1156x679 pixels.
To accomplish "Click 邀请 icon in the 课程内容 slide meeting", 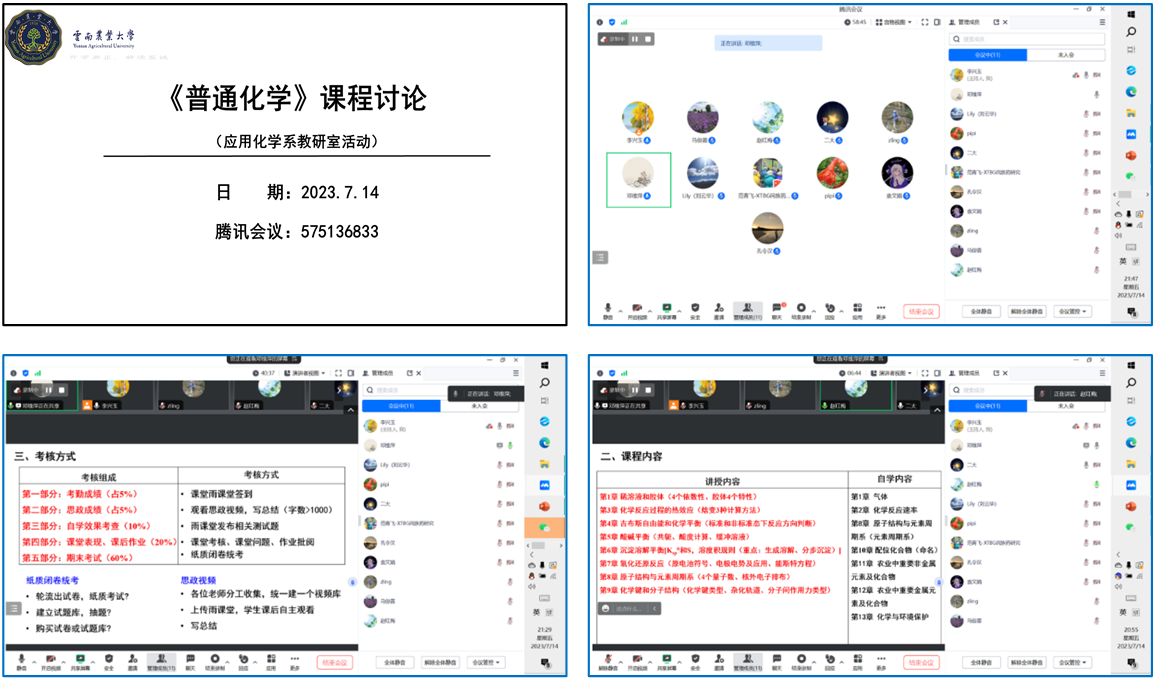I will click(x=718, y=661).
